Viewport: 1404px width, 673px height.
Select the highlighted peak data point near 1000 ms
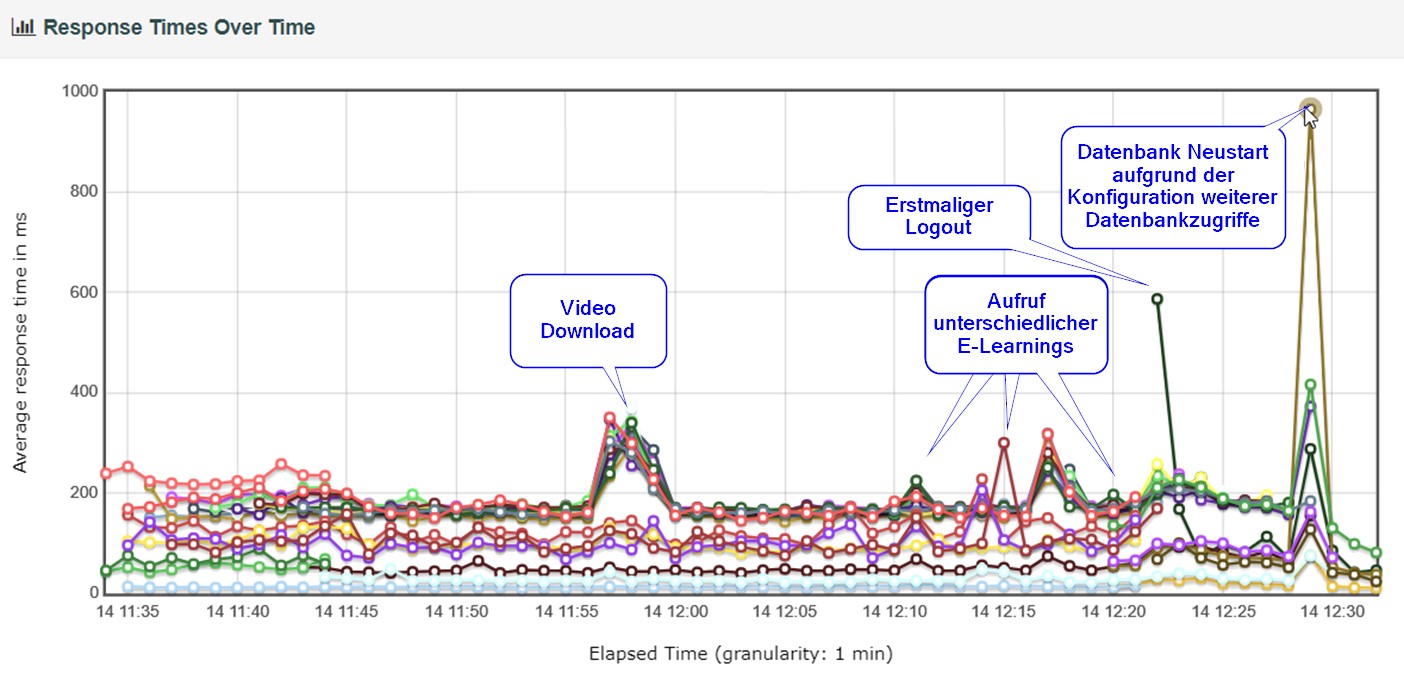click(1310, 109)
